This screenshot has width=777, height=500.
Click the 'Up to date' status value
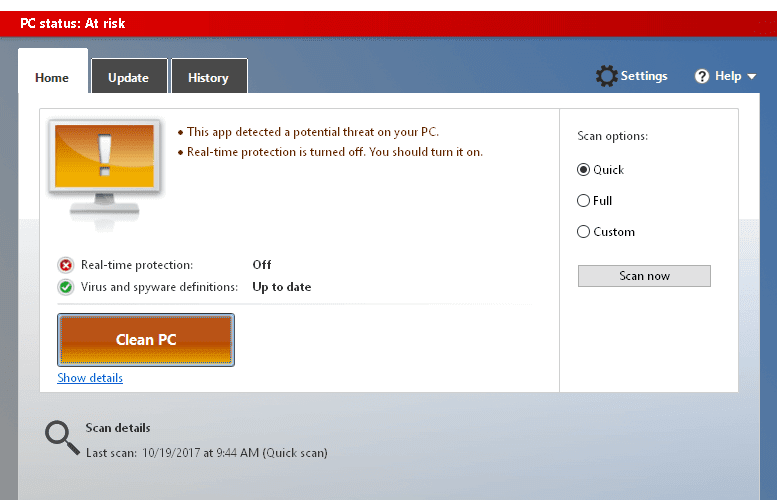coord(281,287)
